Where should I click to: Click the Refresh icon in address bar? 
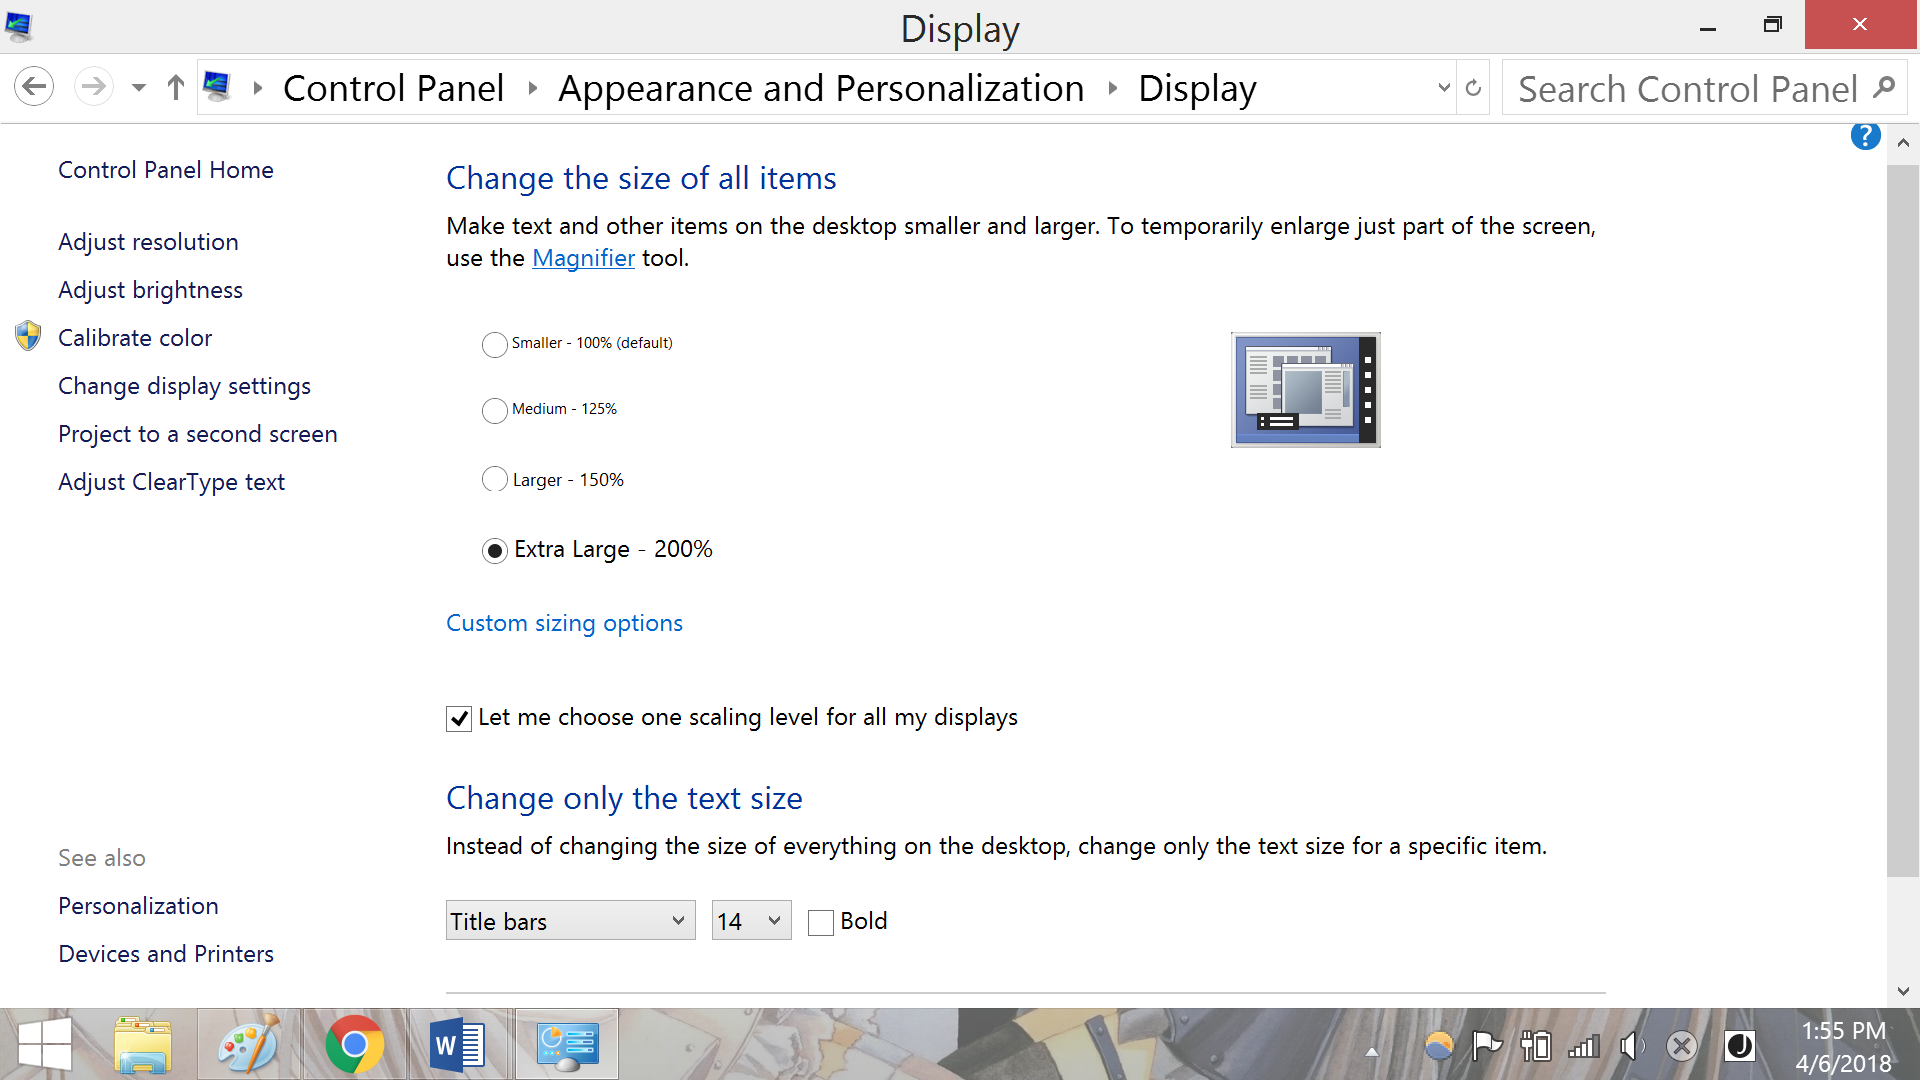[1473, 88]
